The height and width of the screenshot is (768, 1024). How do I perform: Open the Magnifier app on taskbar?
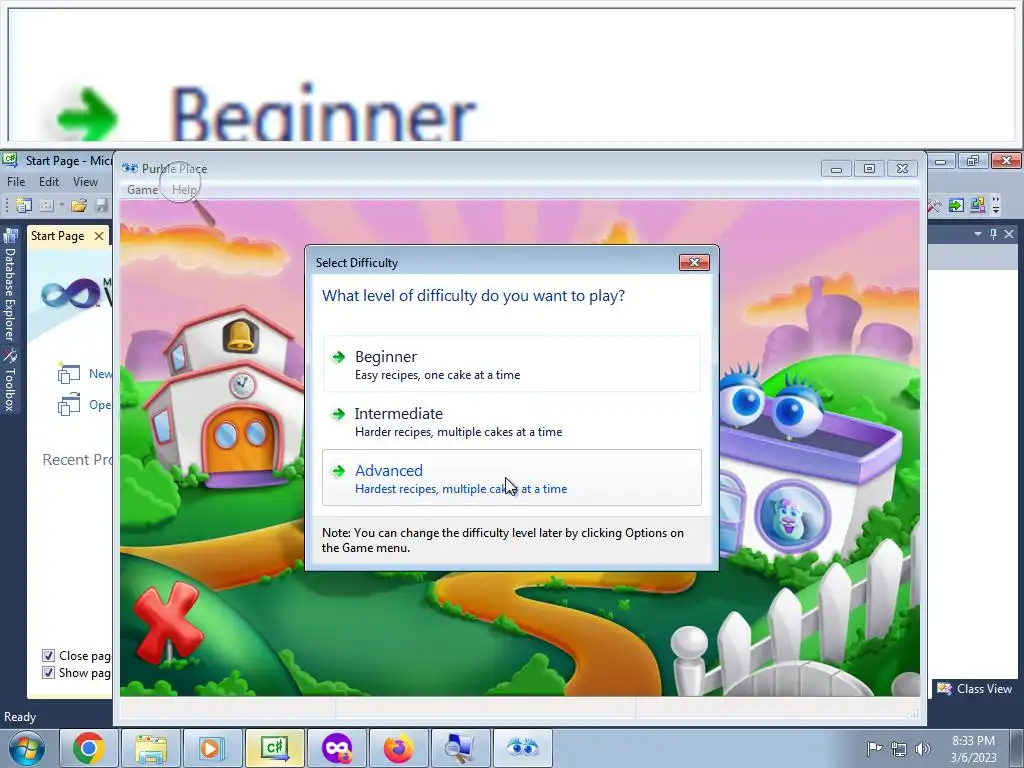(x=460, y=748)
